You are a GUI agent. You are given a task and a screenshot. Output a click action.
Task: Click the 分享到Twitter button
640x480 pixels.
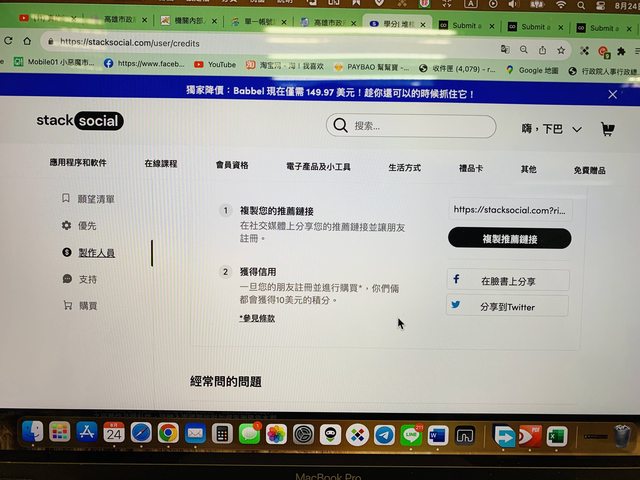508,307
